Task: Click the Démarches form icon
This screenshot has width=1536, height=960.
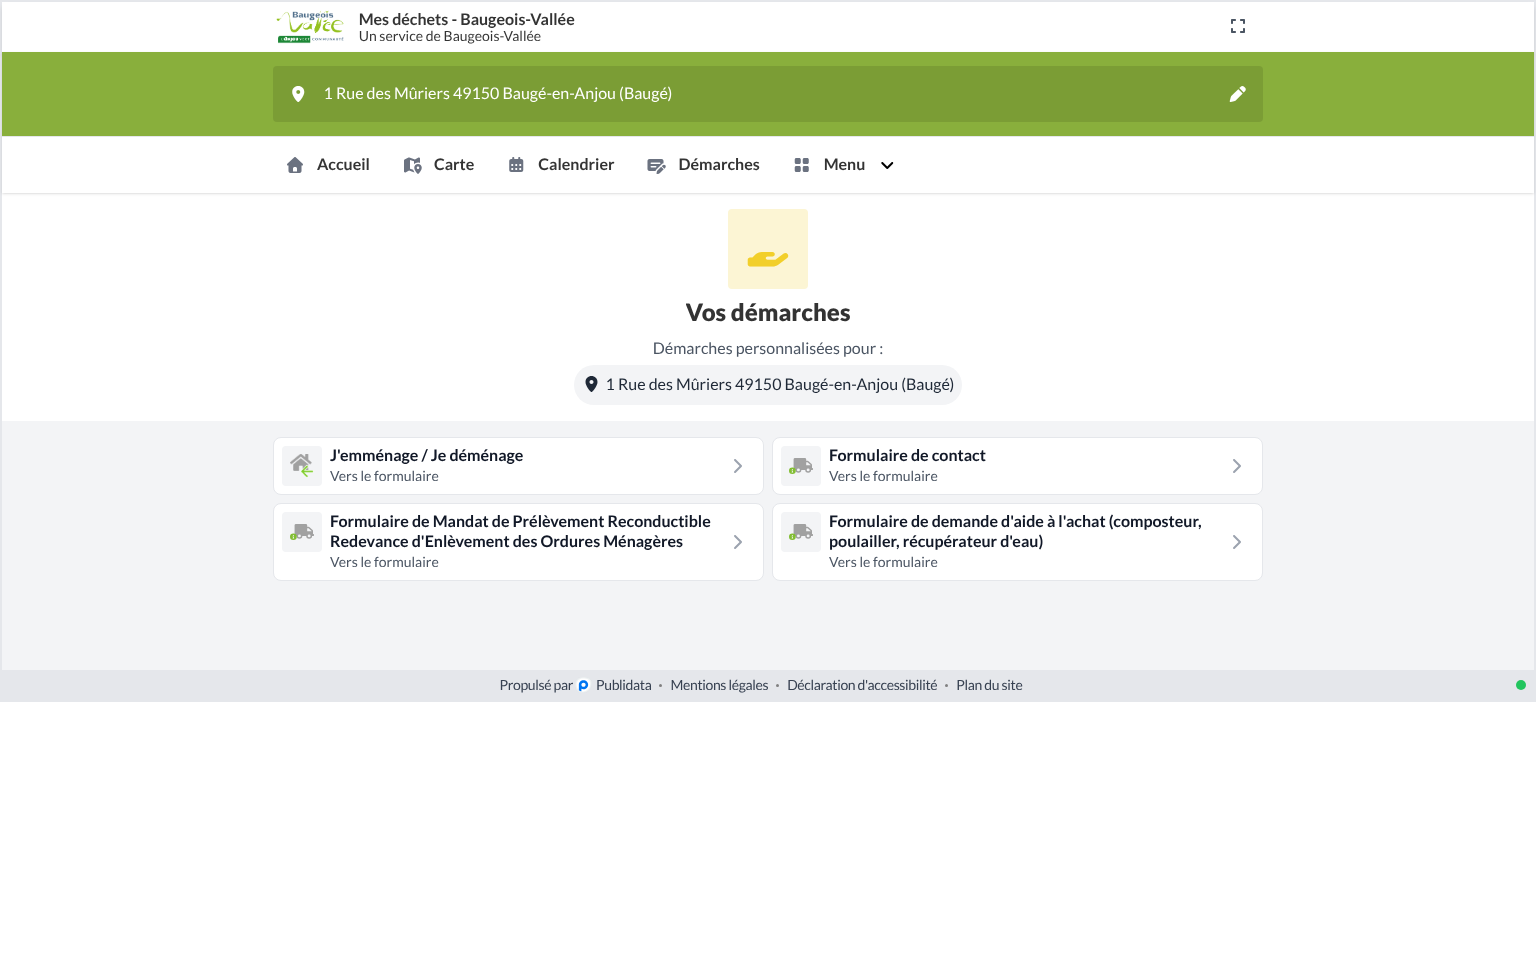Action: click(x=656, y=165)
